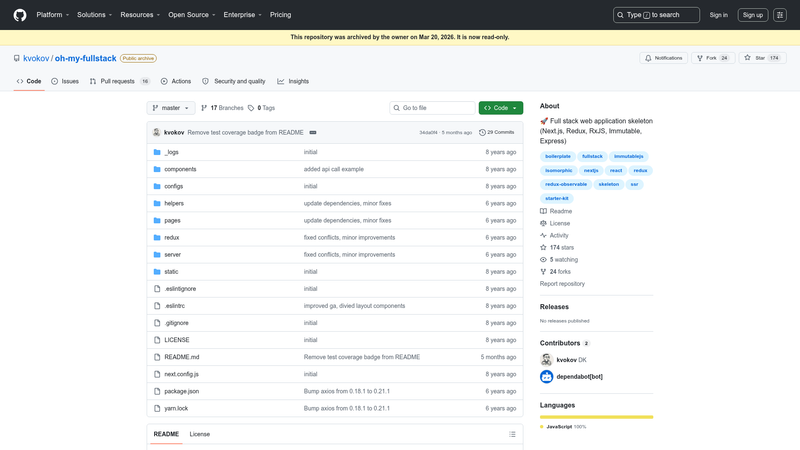Click the starter-kit topic tag
Screen dimensions: 800x450
click(557, 198)
